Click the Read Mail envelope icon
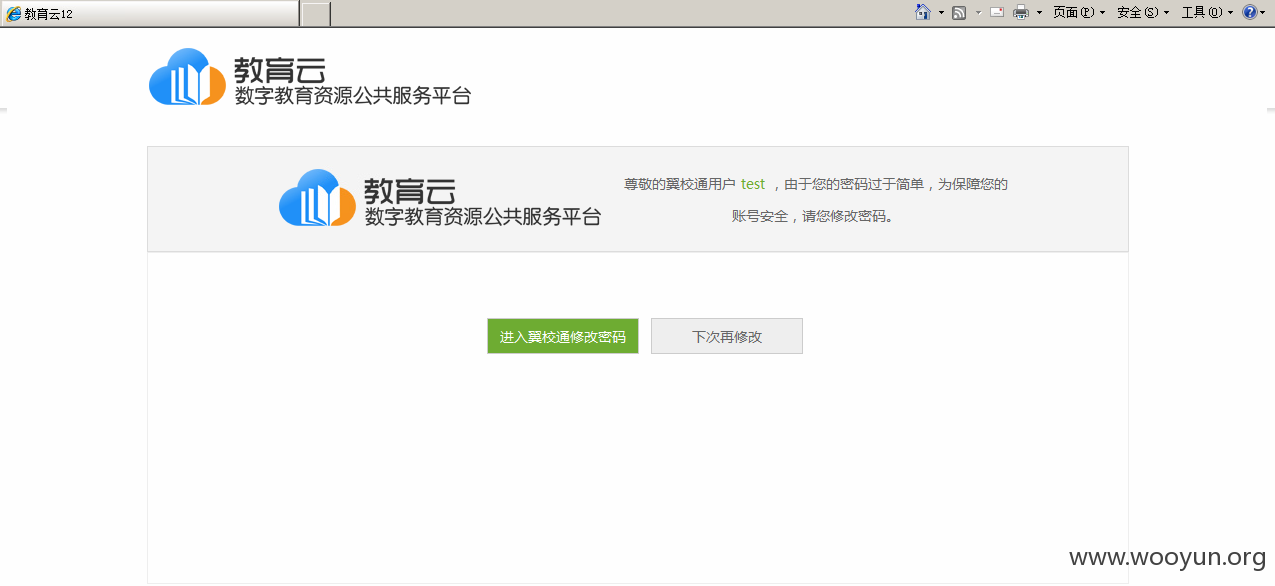The image size is (1275, 586). [x=997, y=12]
